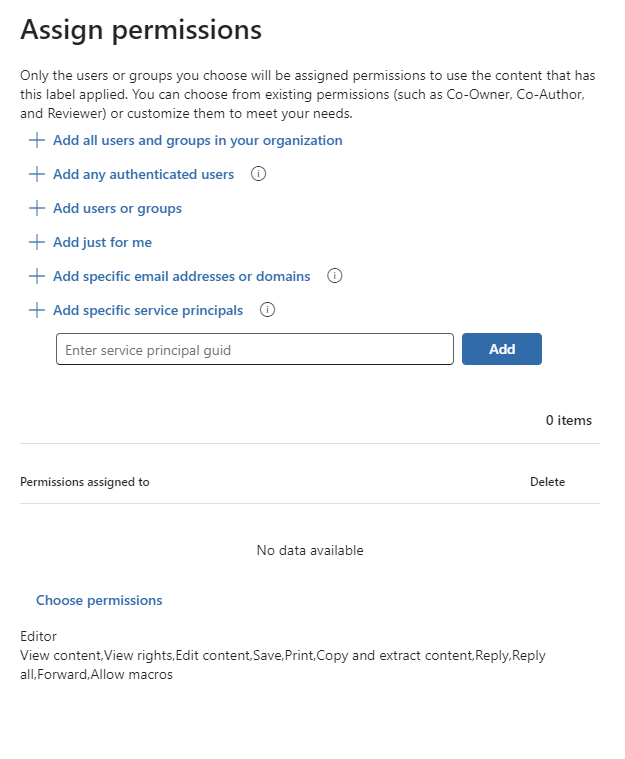Open the info icon next to service principals

click(x=267, y=310)
